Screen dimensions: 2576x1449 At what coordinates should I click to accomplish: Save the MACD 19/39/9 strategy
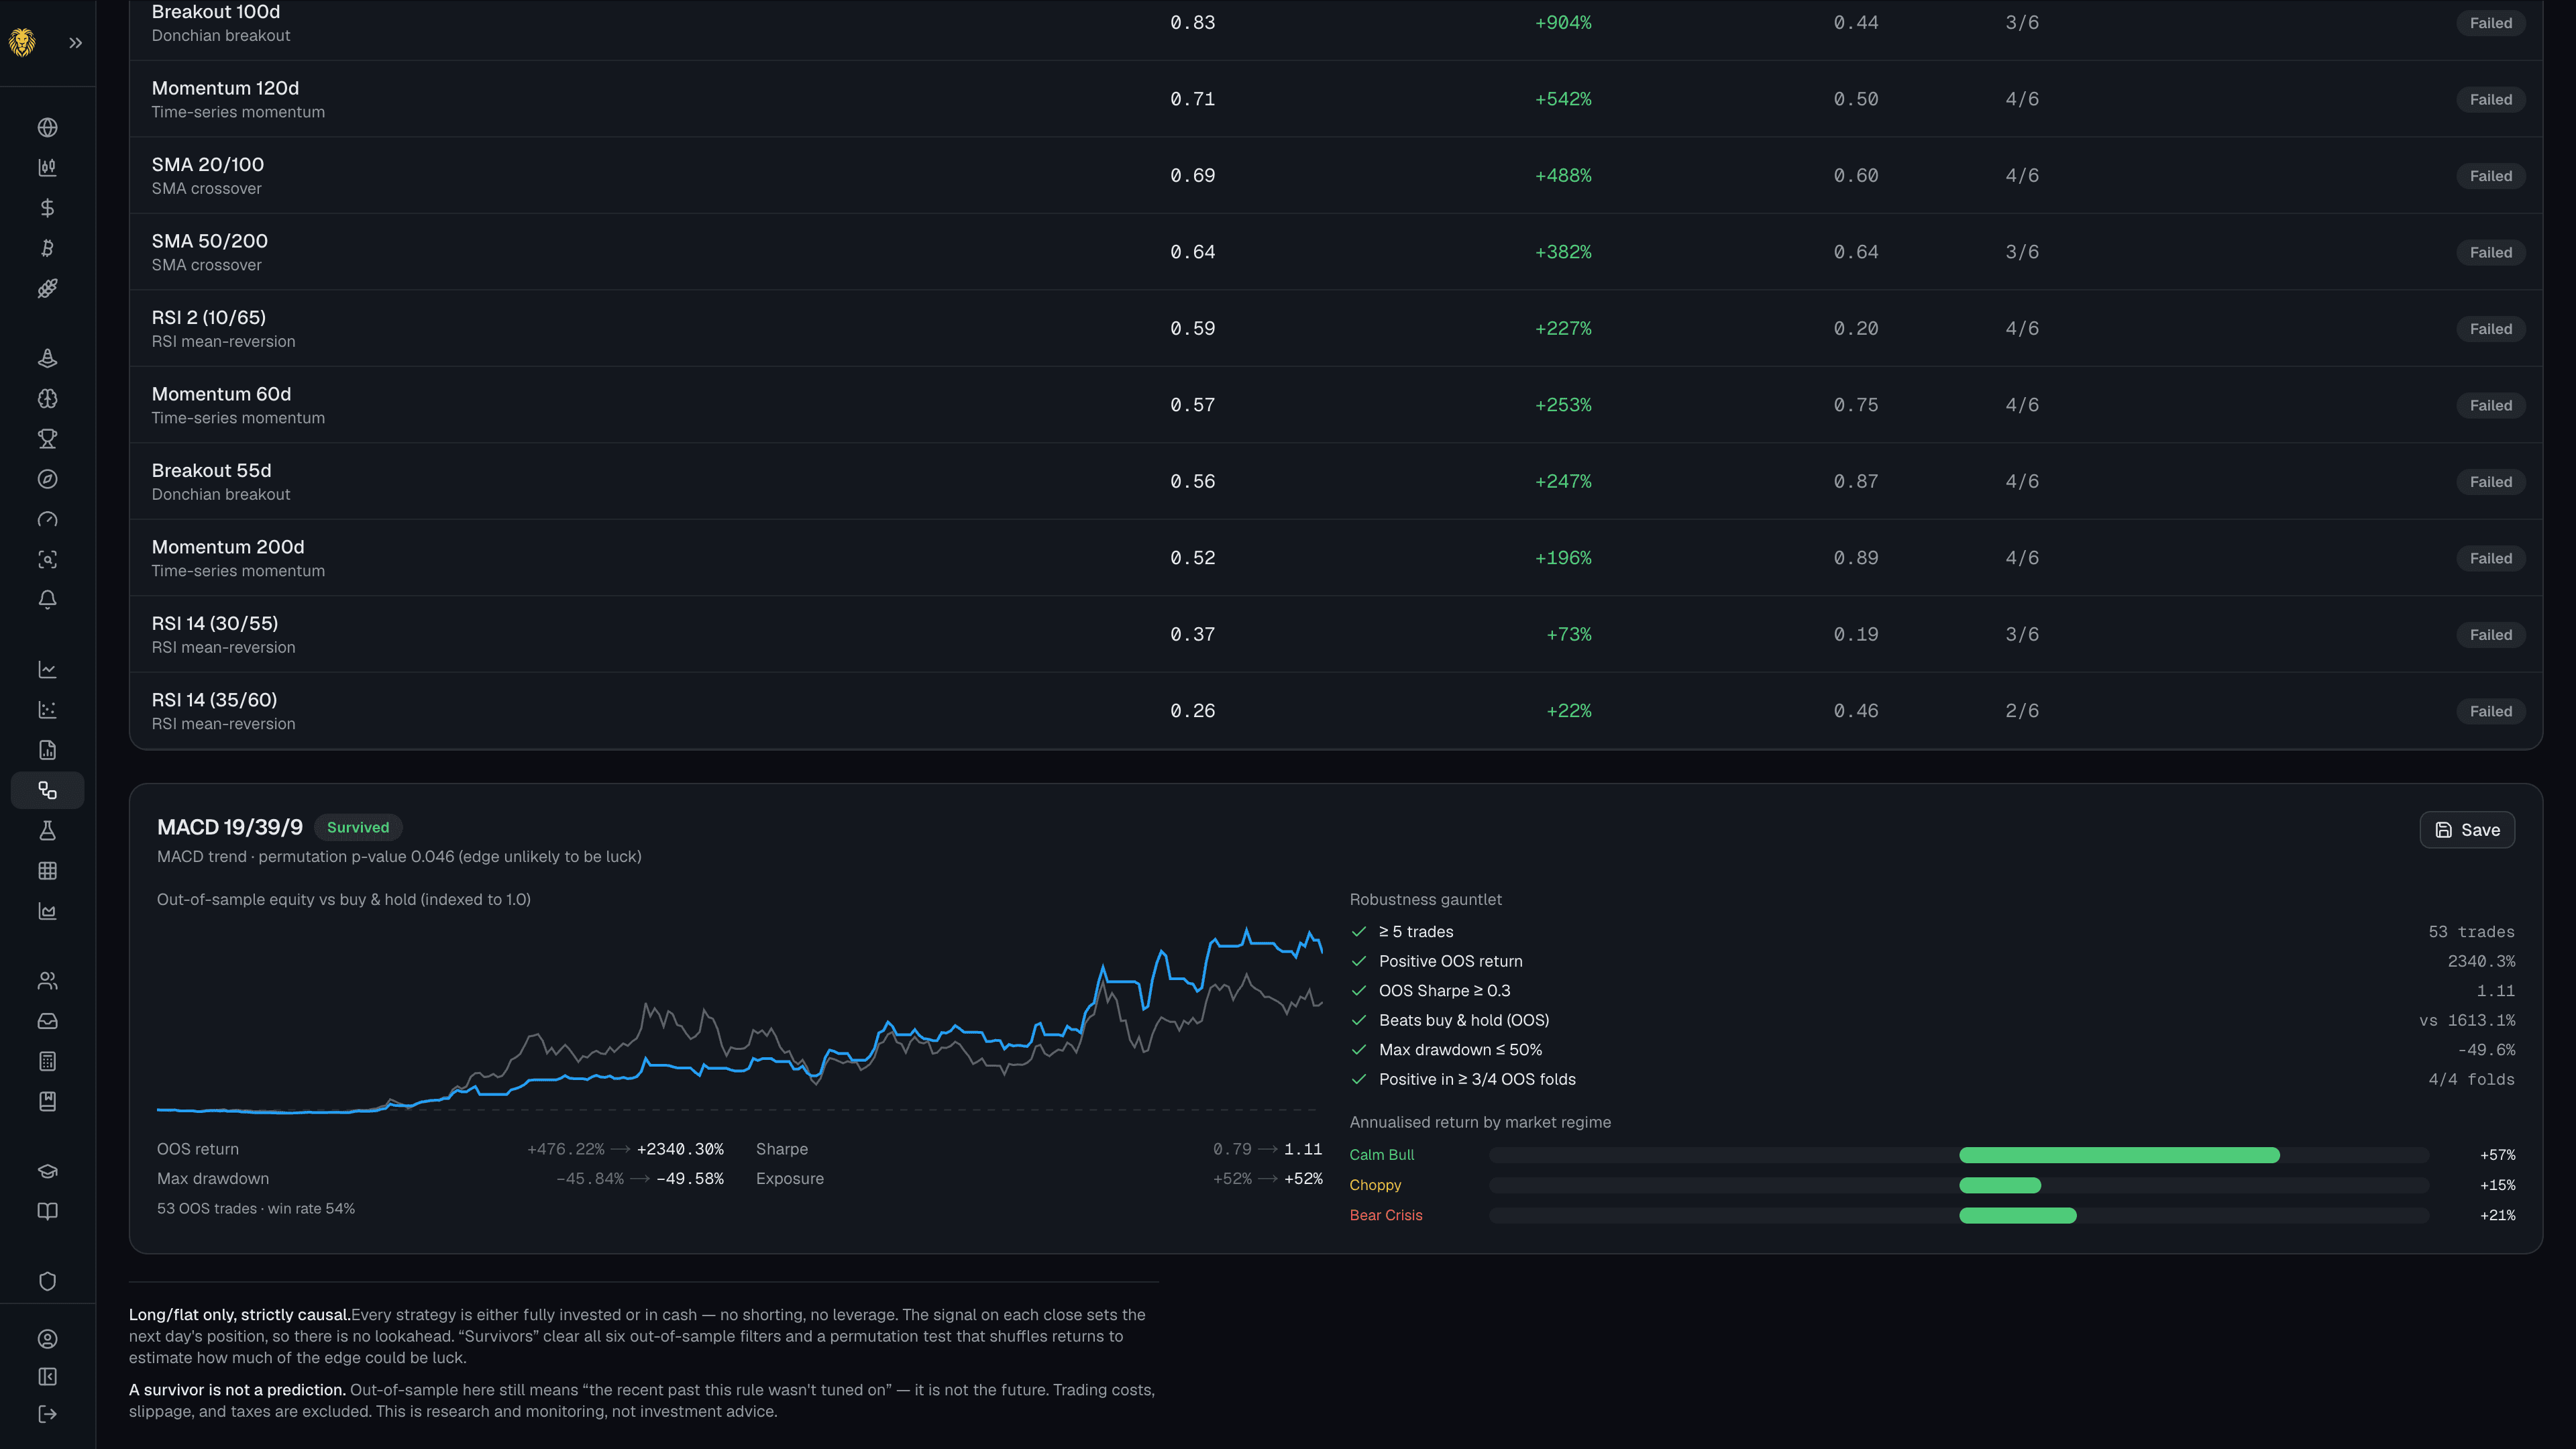pos(2467,830)
